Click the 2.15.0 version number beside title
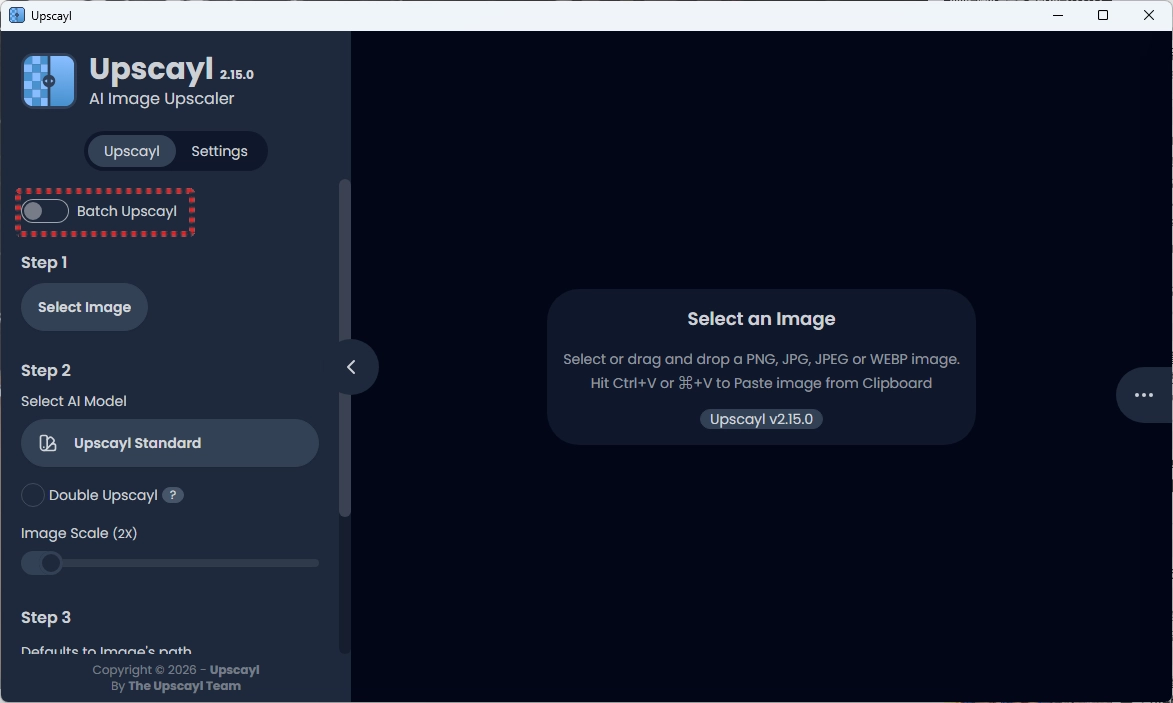Viewport: 1173px width, 703px height. coord(236,75)
